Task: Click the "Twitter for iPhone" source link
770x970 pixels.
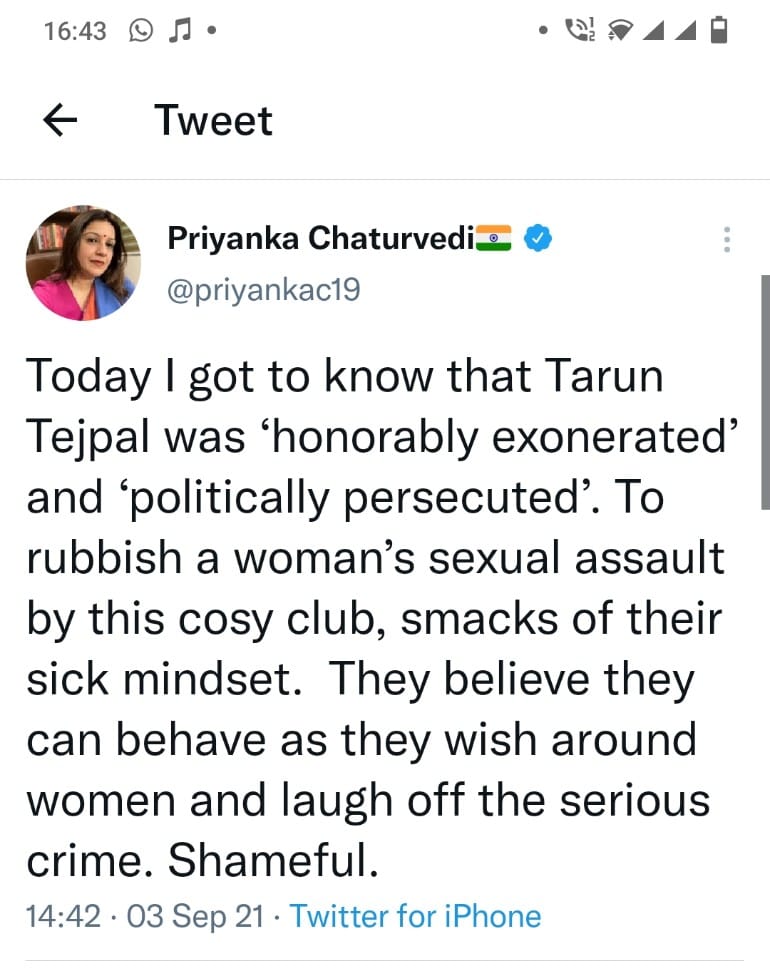Action: [415, 916]
